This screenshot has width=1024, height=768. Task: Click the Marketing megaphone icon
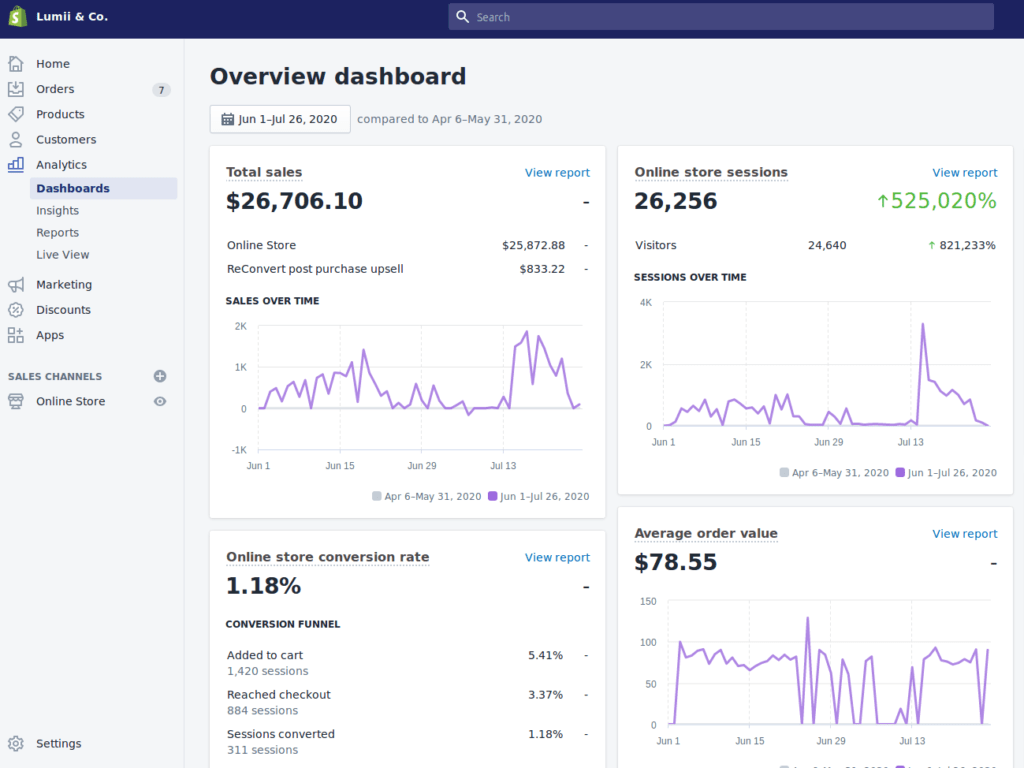(x=16, y=285)
